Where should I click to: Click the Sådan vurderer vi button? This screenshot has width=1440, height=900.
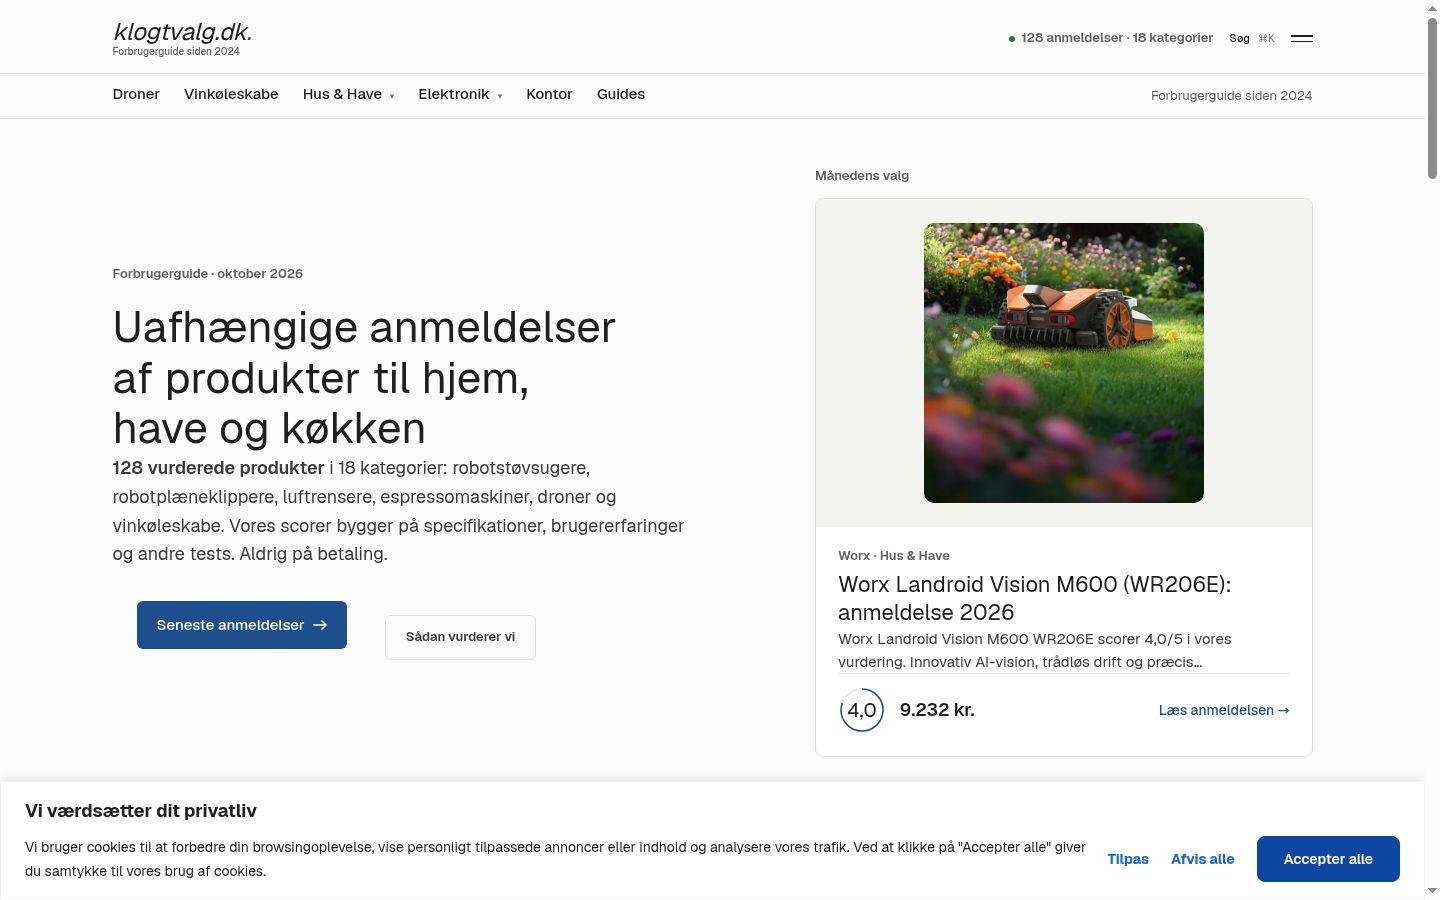[x=460, y=637]
